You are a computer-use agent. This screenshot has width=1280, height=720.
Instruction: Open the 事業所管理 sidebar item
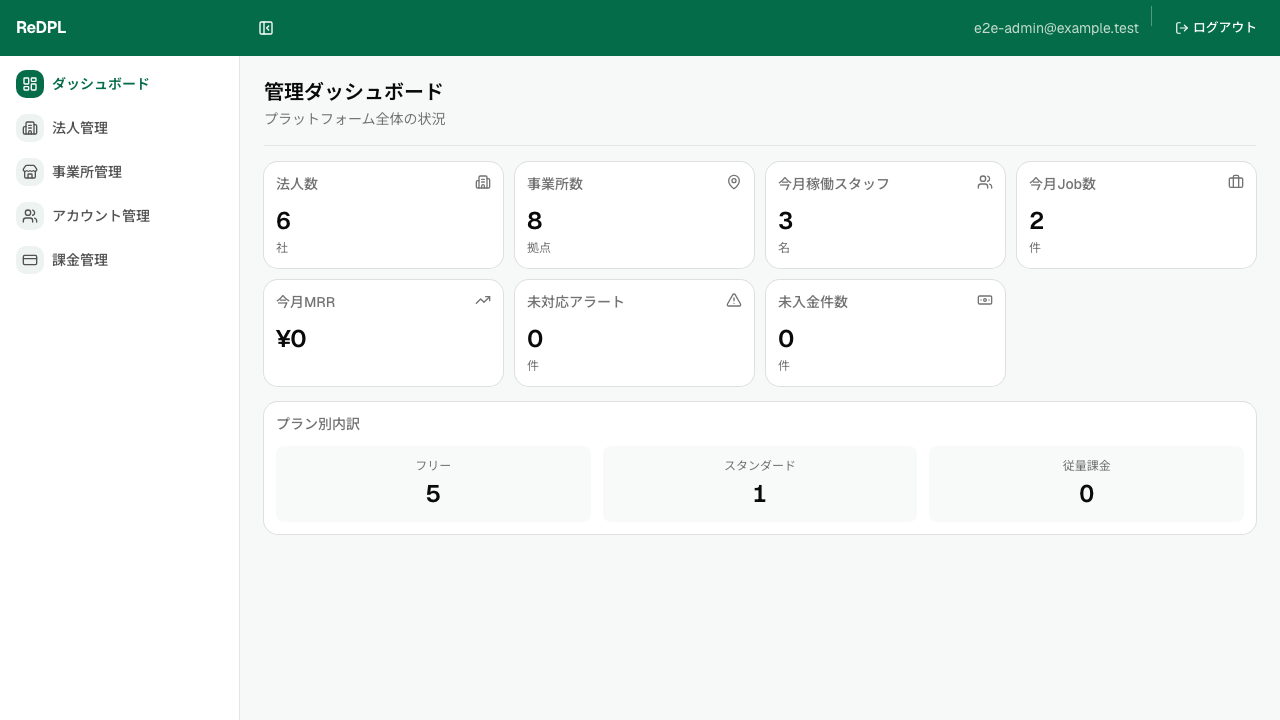pos(120,172)
